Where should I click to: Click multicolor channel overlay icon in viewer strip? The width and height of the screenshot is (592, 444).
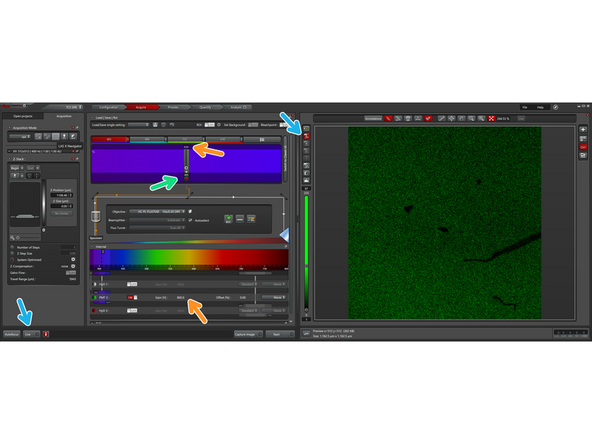pyautogui.click(x=306, y=128)
